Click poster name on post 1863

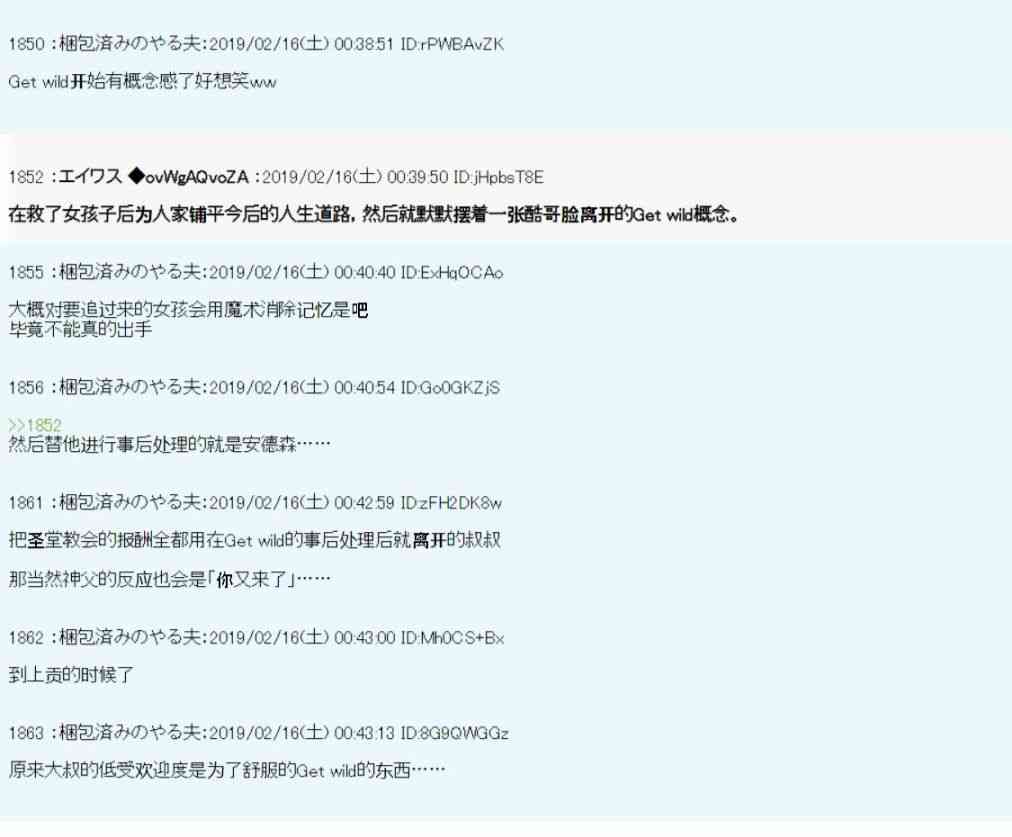[130, 733]
